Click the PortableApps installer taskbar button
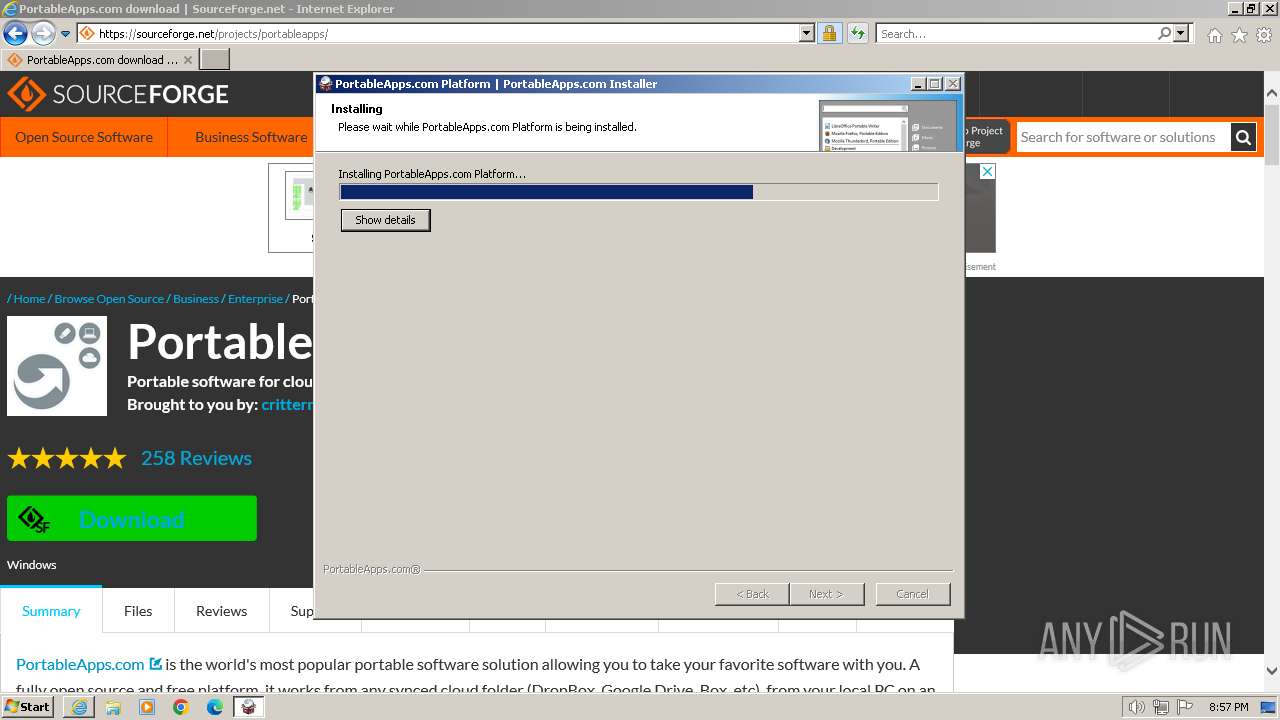This screenshot has width=1280, height=720. pyautogui.click(x=249, y=707)
